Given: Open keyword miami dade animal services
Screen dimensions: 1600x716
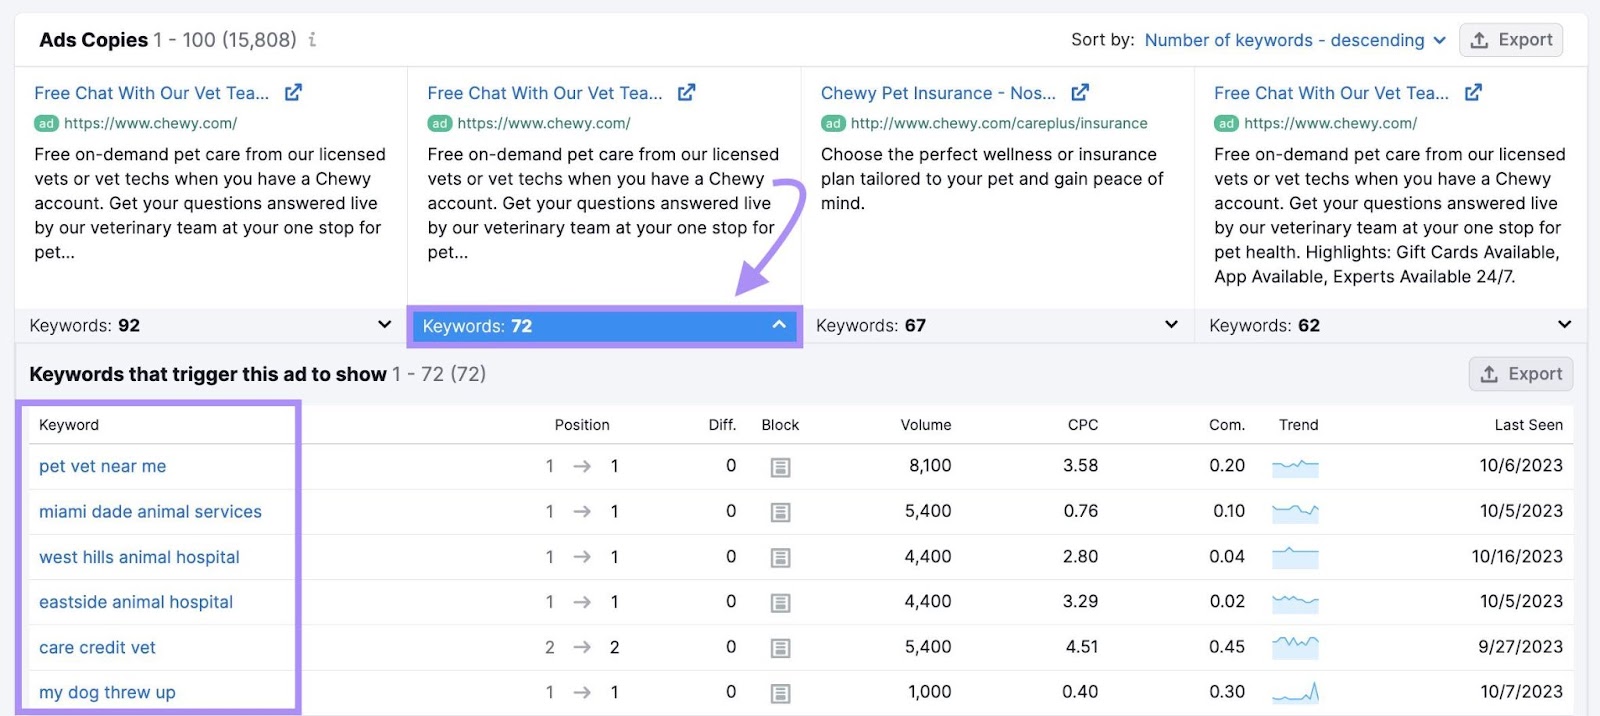Looking at the screenshot, I should pyautogui.click(x=150, y=511).
